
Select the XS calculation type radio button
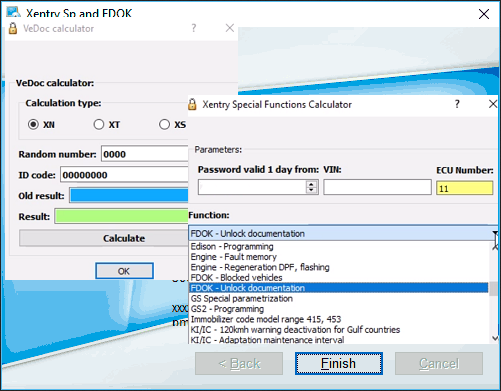[164, 125]
